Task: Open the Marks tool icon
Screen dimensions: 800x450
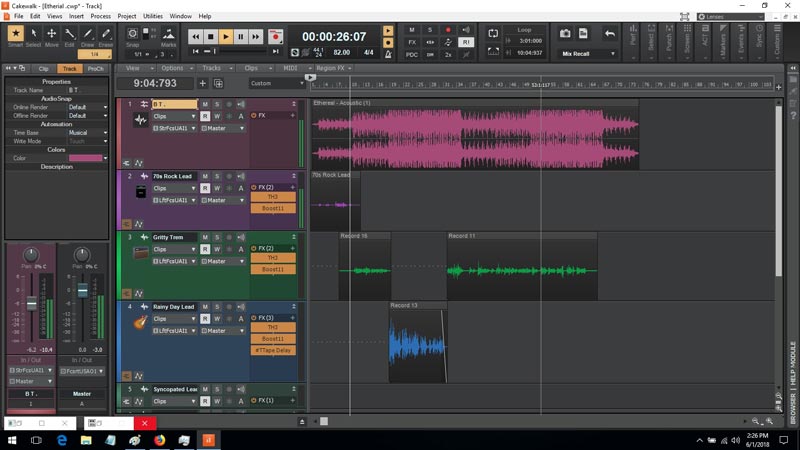Action: click(x=168, y=34)
